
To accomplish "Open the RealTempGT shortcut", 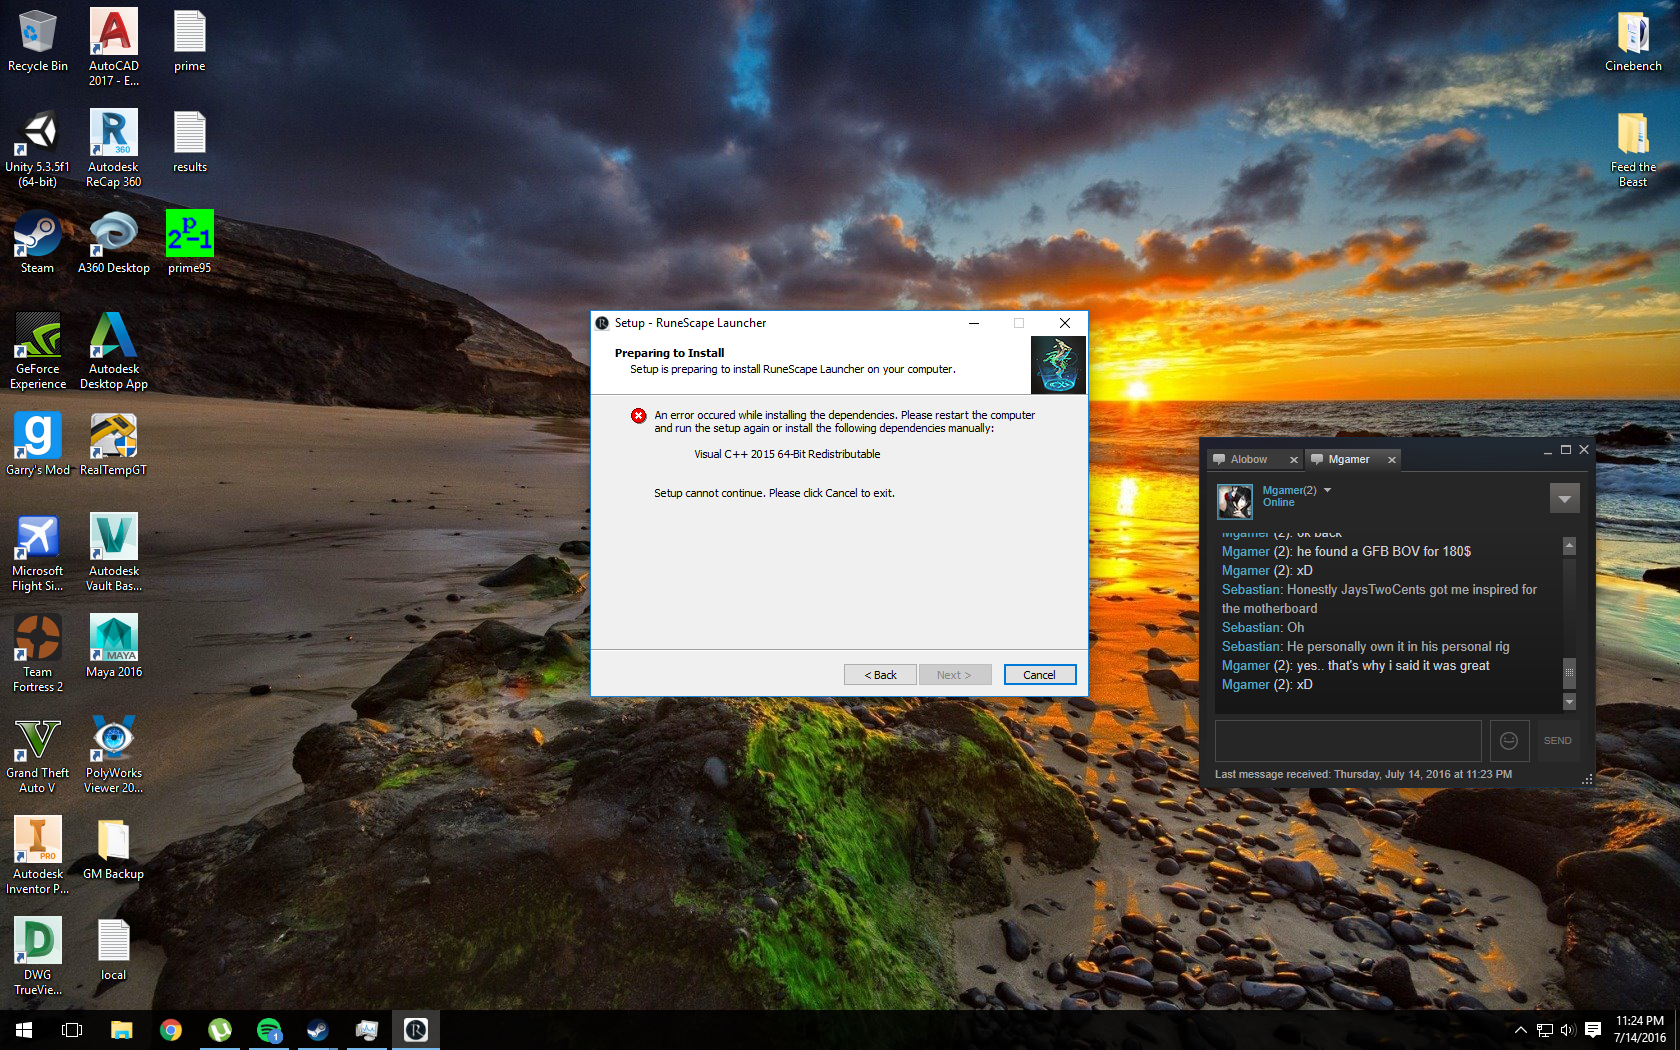I will click(x=114, y=445).
